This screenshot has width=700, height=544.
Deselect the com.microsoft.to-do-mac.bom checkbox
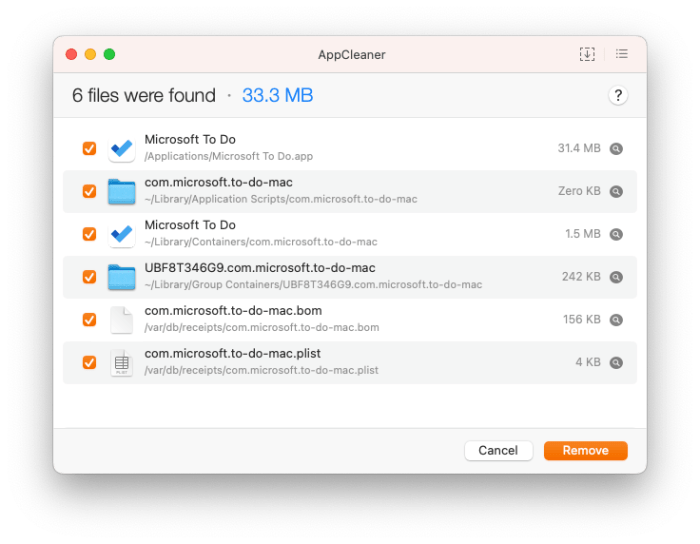tap(89, 320)
